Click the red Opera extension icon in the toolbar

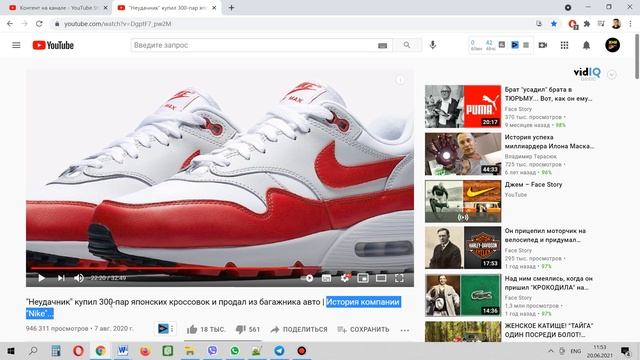pyautogui.click(x=573, y=24)
